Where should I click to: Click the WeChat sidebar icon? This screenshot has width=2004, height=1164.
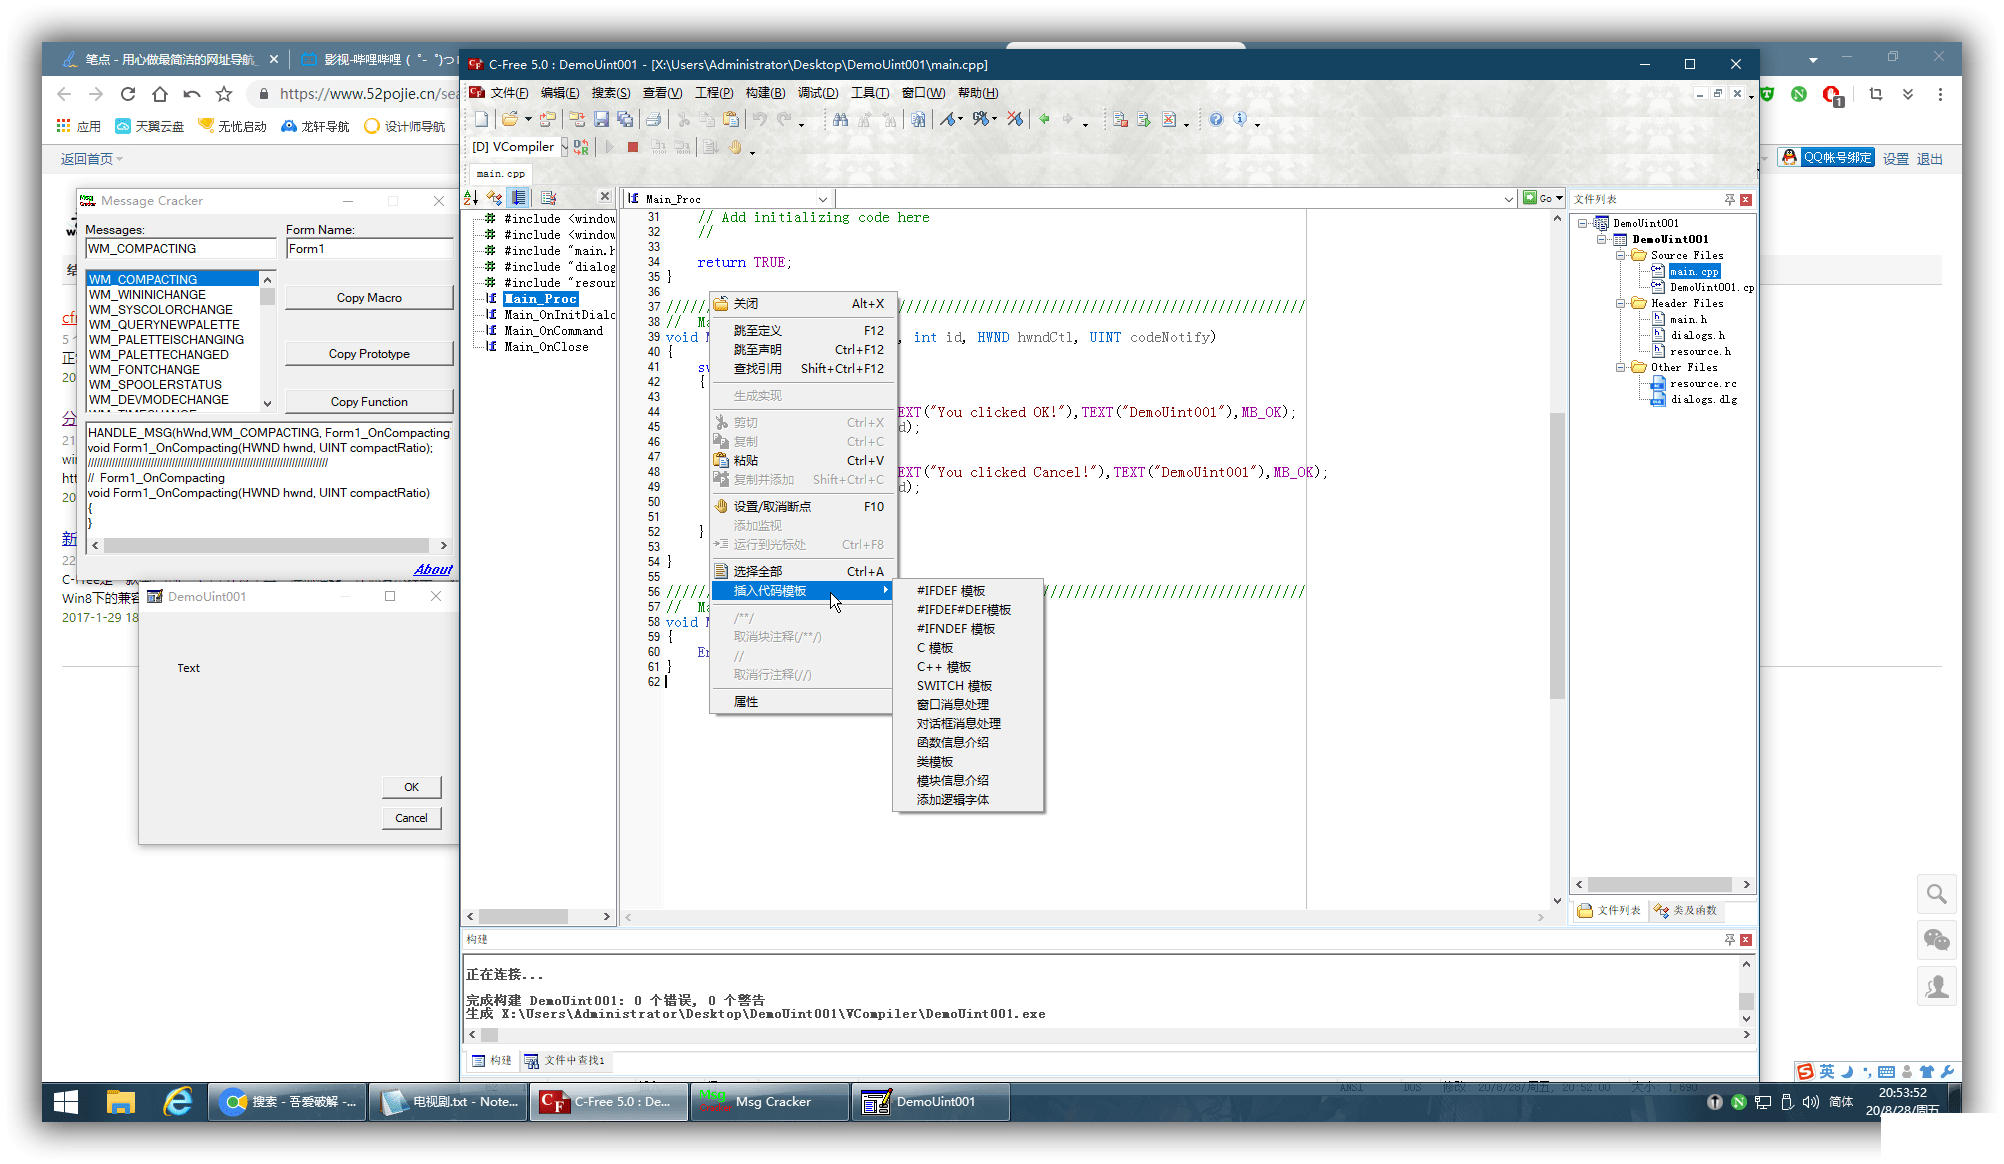pos(1936,940)
